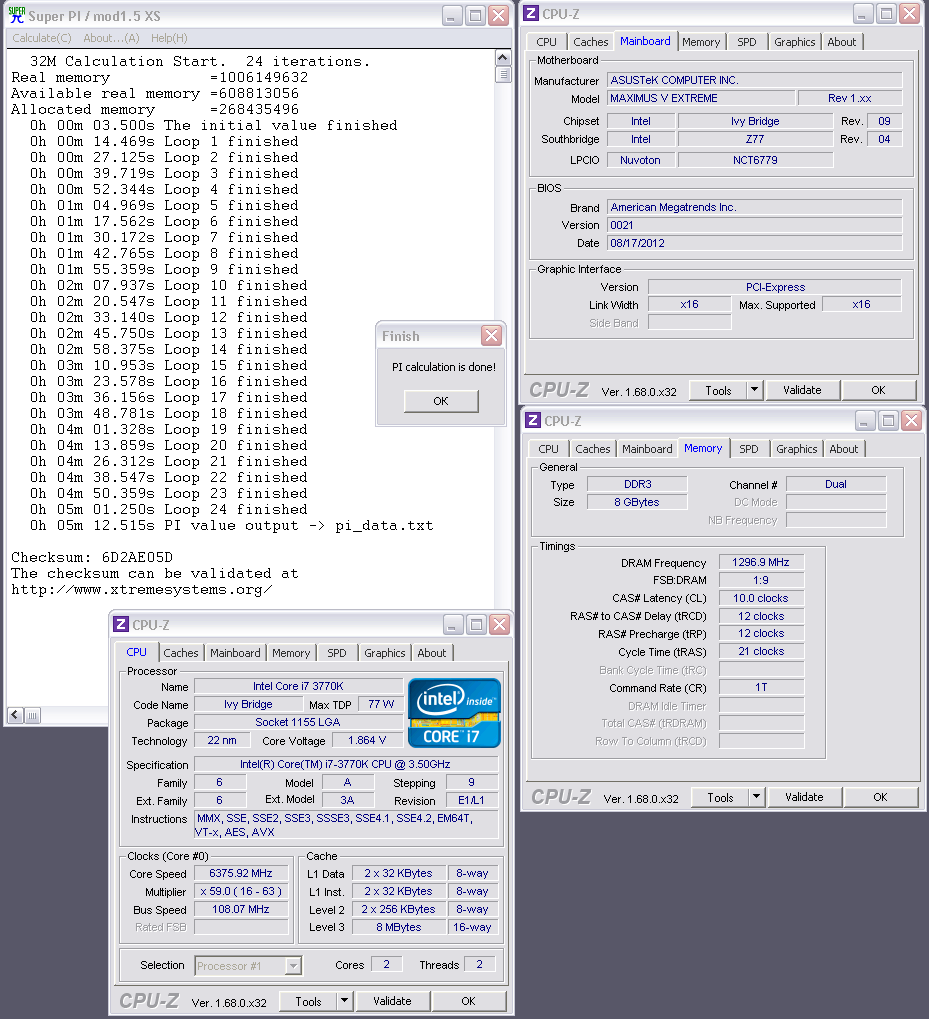Open Memory tab in Mainboard window
Viewport: 929px width, 1019px height.
click(700, 42)
